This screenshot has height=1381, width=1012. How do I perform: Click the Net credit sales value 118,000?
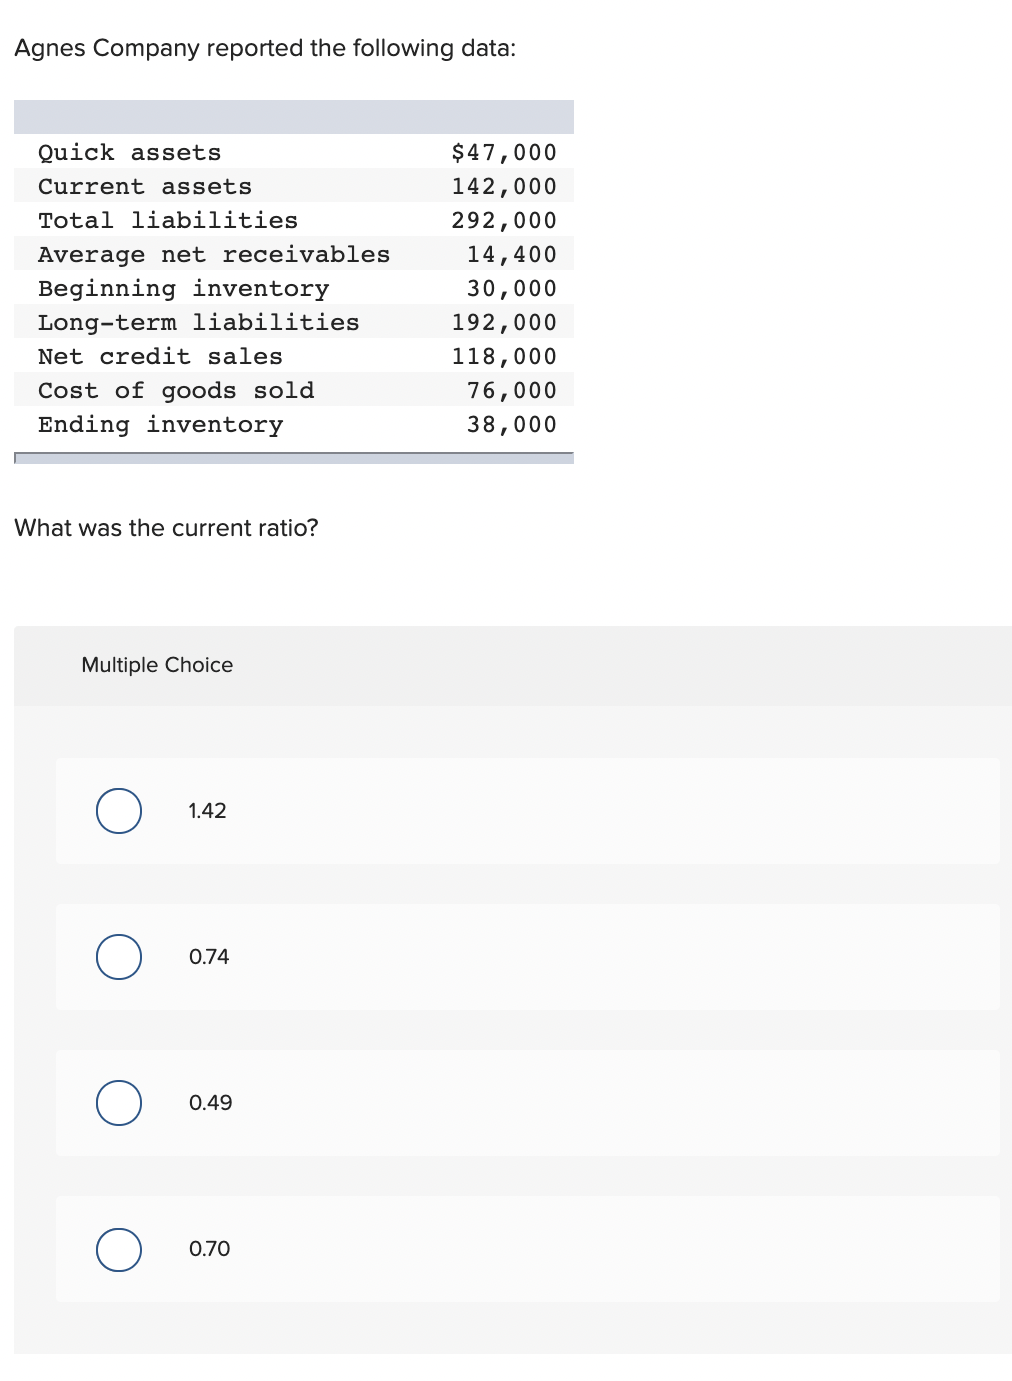(504, 356)
